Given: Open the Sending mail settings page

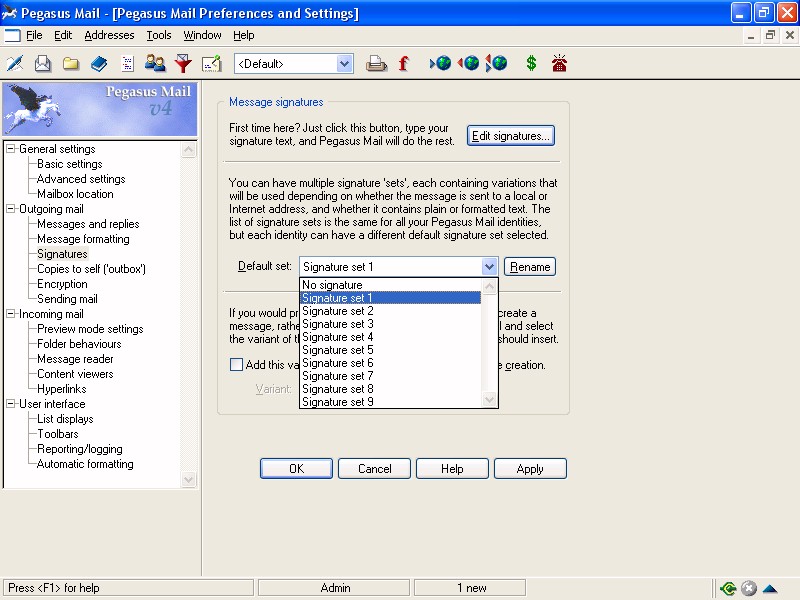Looking at the screenshot, I should [67, 299].
